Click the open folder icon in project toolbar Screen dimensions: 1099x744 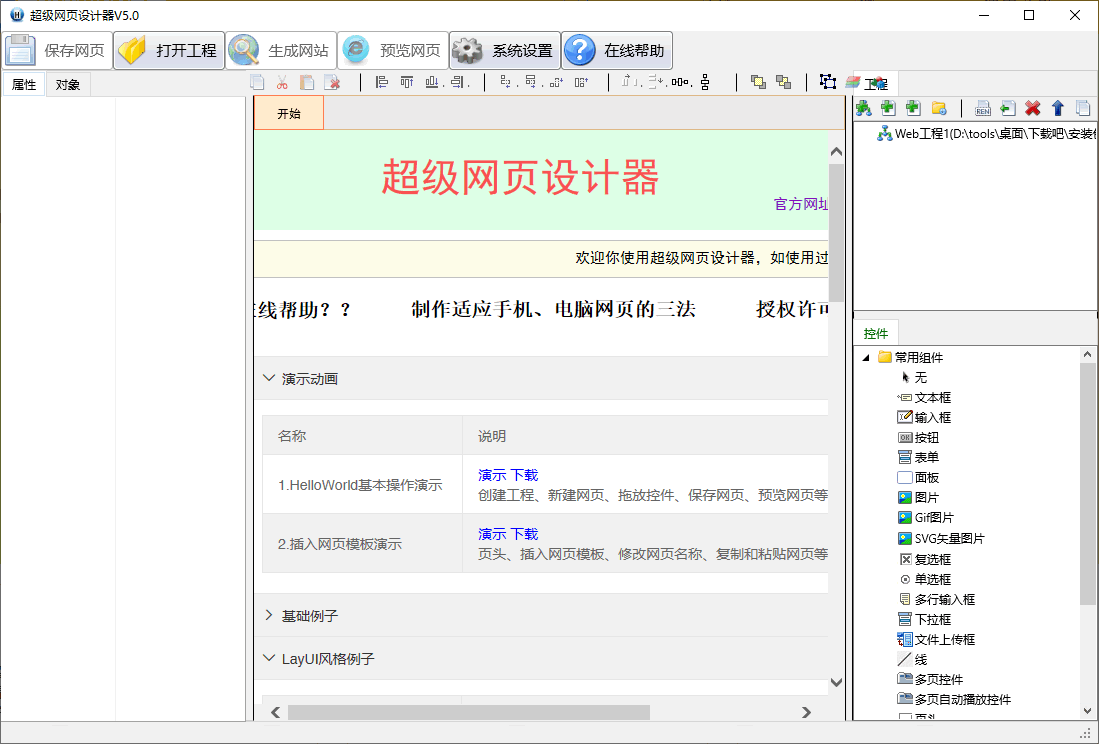(939, 108)
